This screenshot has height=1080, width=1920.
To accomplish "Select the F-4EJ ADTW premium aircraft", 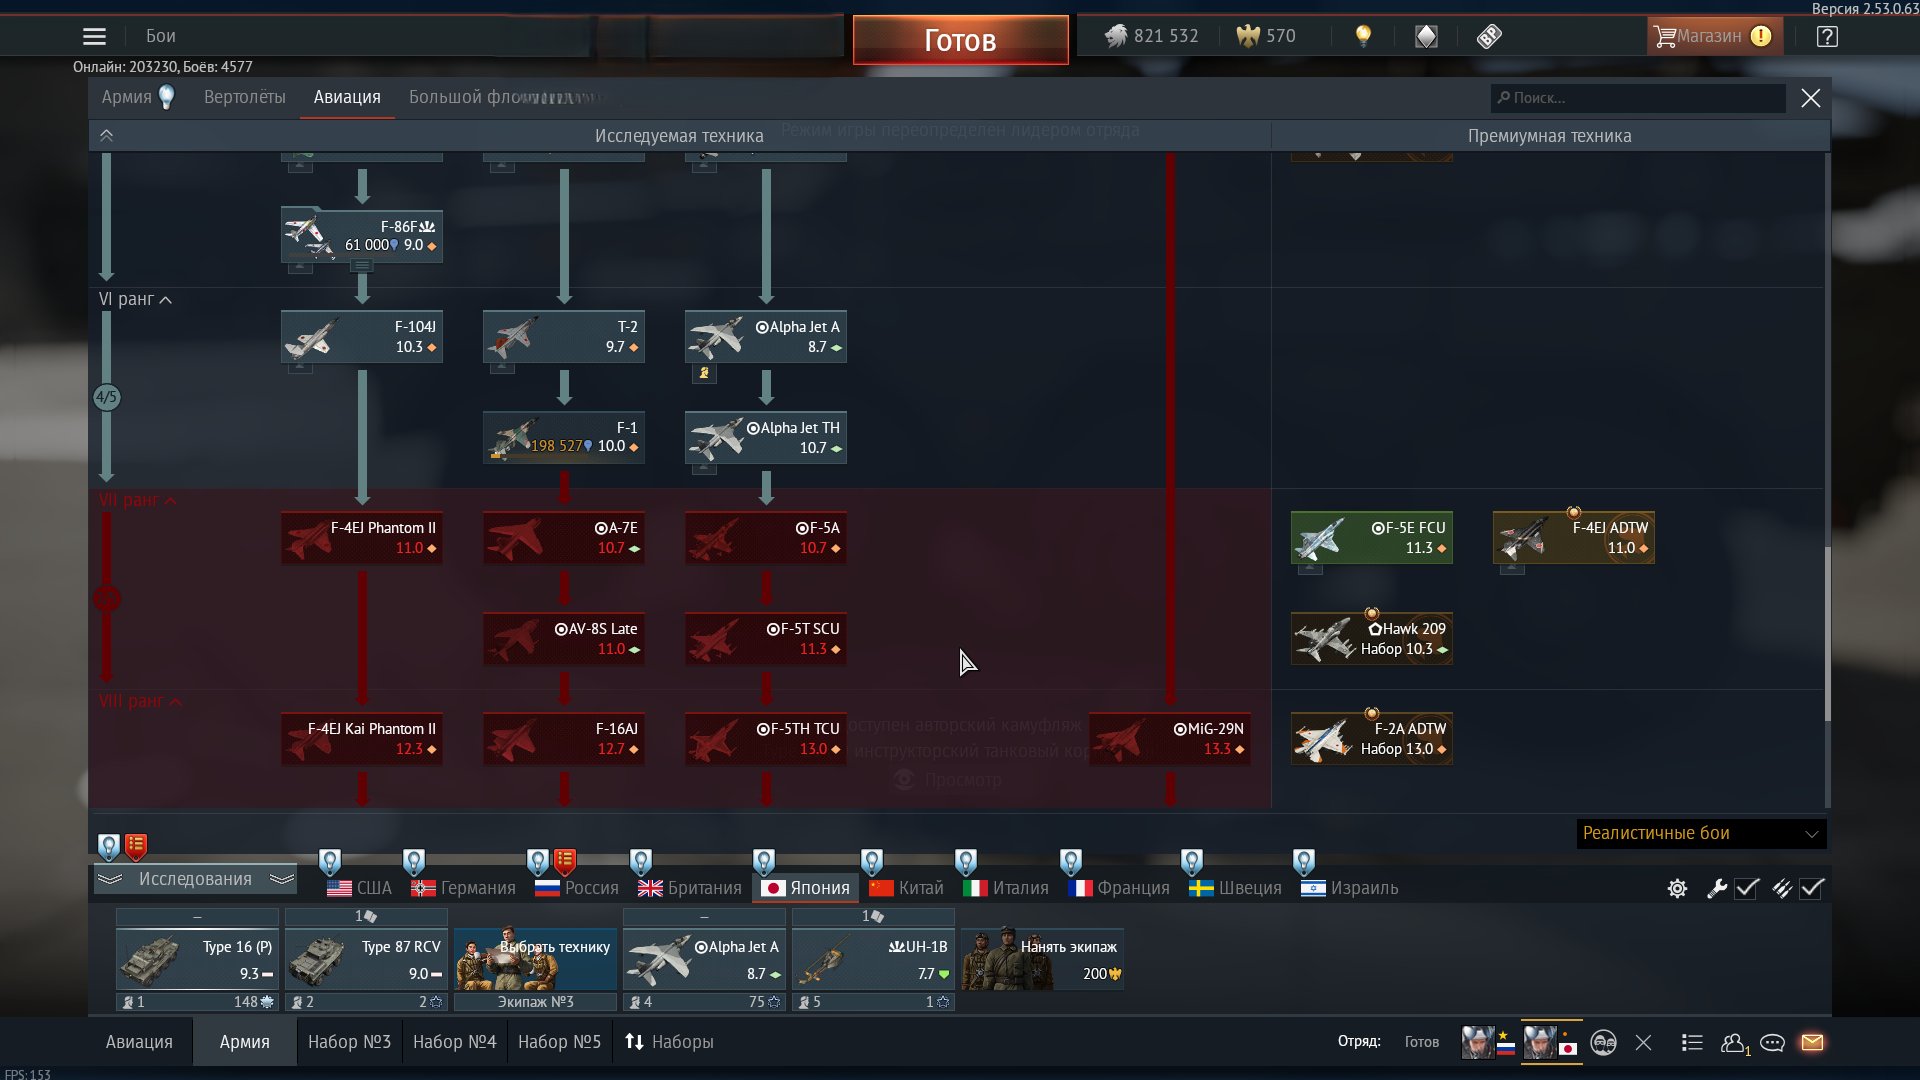I will [1573, 538].
